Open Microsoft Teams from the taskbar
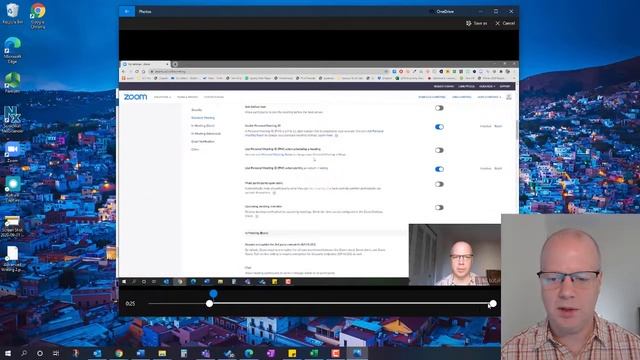This screenshot has height=360, width=640. coord(205,353)
